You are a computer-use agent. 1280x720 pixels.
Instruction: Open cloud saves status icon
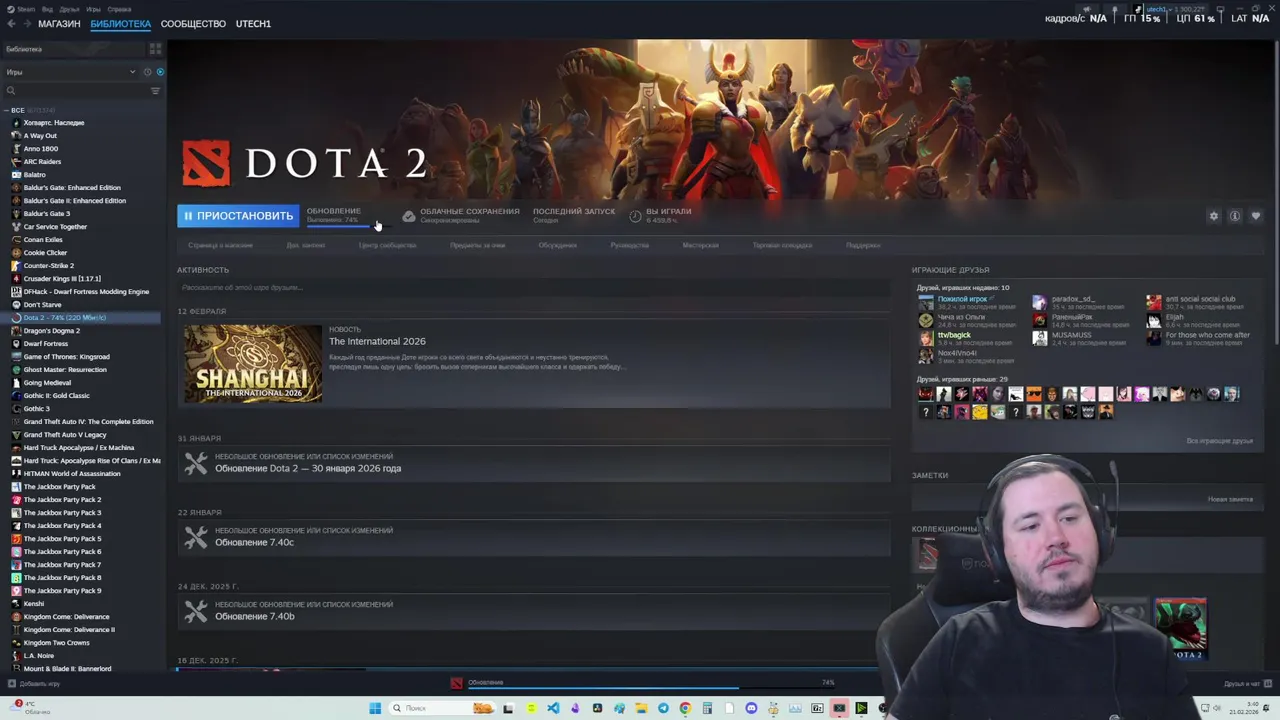coord(408,216)
